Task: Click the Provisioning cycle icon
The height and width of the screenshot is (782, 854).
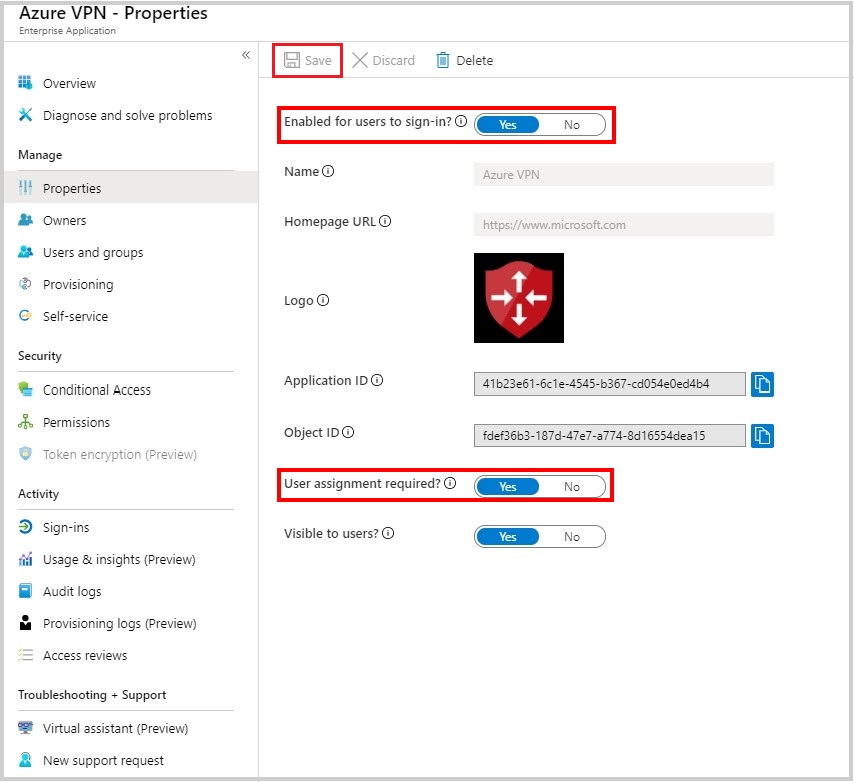Action: tap(25, 284)
